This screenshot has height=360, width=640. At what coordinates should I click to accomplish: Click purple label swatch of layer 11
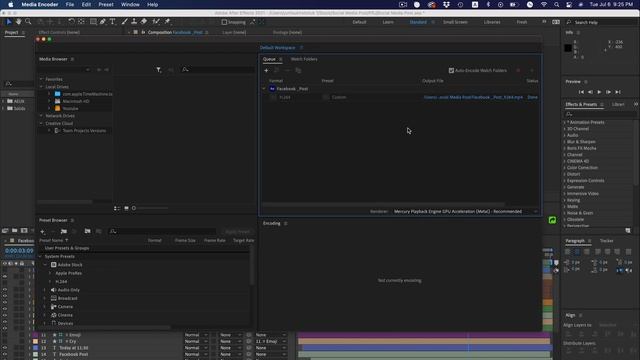[x=36, y=335]
